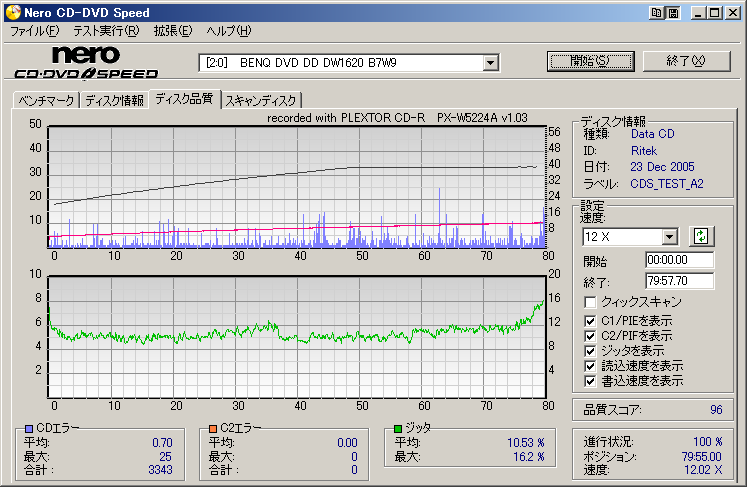Click the orange C2エラー legend square
This screenshot has height=487, width=747.
point(212,428)
